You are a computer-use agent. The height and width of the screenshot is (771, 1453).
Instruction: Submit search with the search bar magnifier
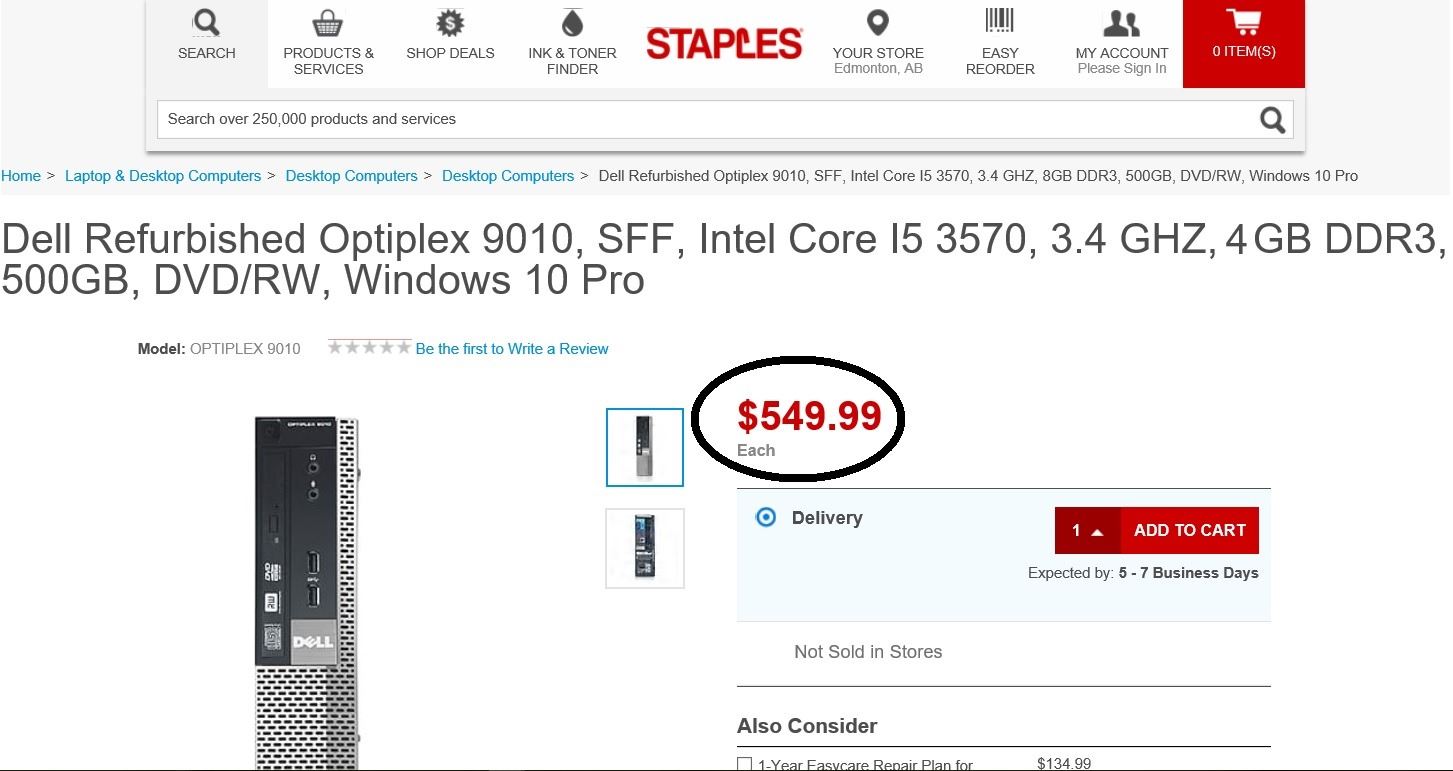coord(1272,120)
